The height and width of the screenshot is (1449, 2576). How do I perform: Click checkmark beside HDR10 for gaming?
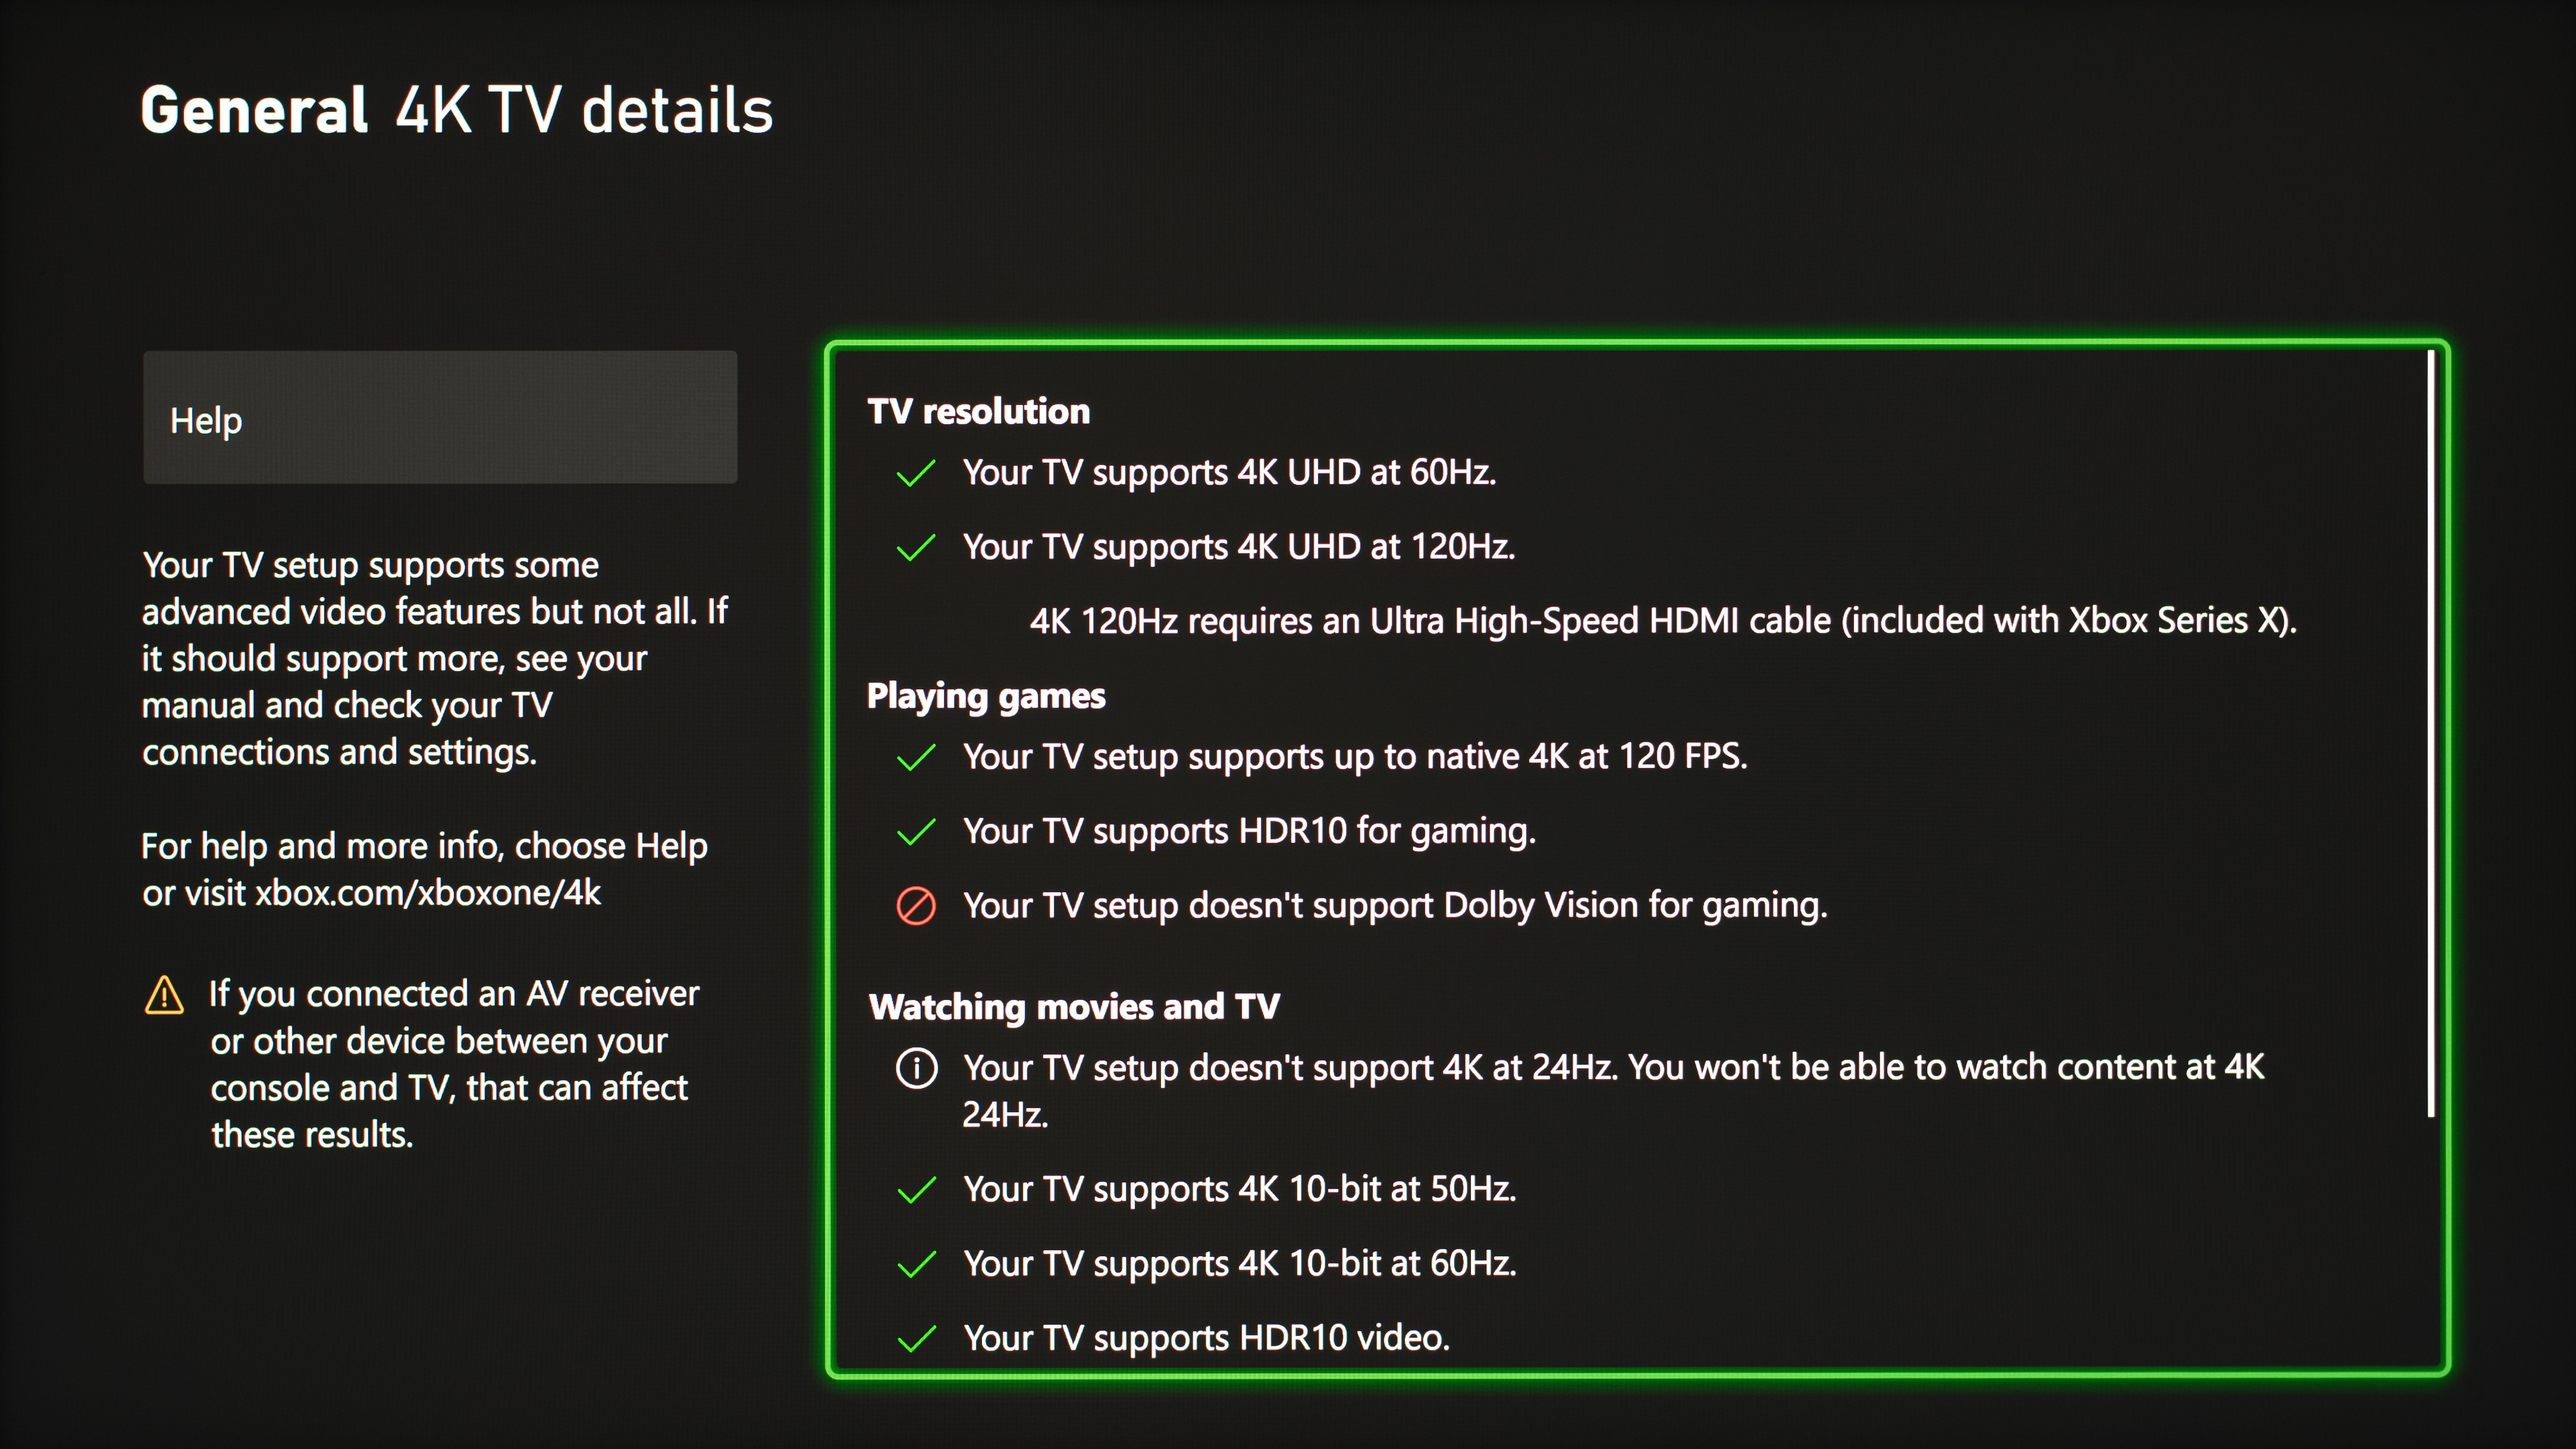point(916,831)
